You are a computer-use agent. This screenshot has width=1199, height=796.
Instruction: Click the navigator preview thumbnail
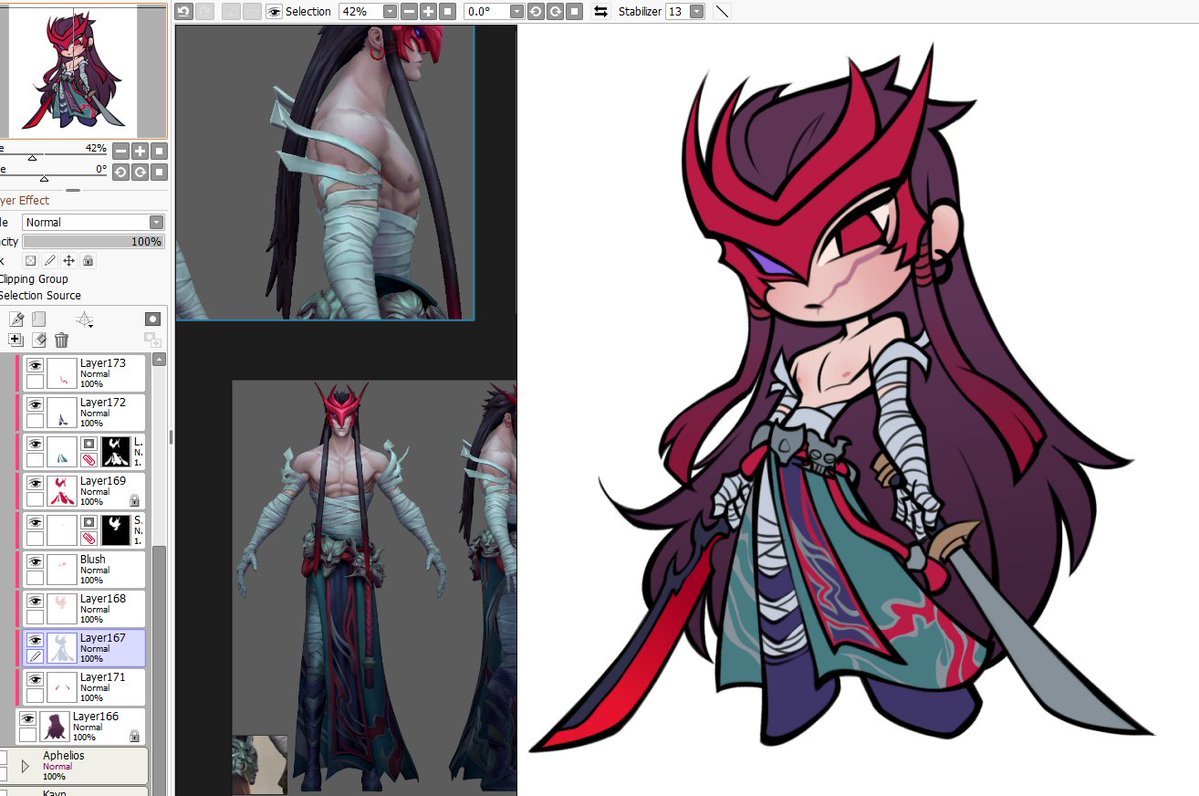click(x=73, y=71)
